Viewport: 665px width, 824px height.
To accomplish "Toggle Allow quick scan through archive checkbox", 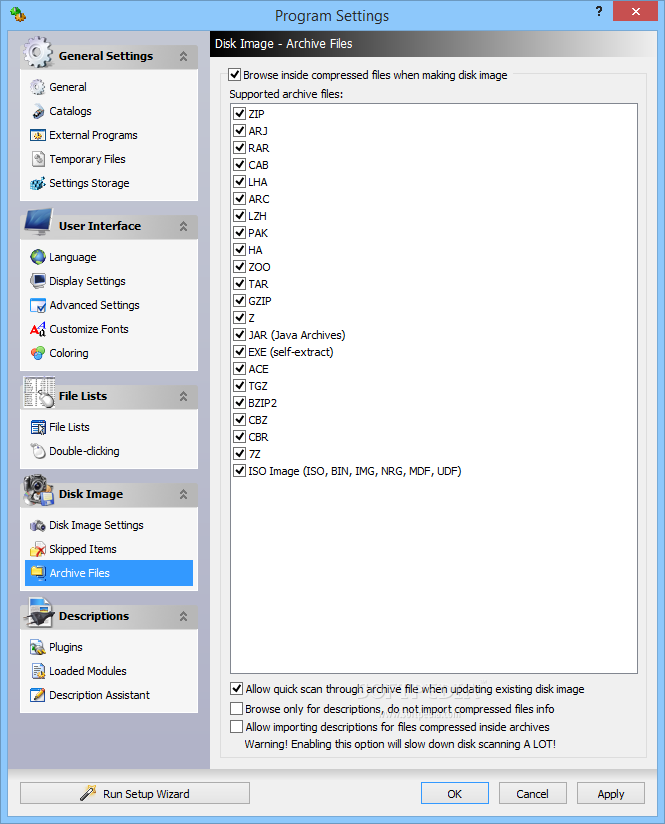I will (237, 688).
